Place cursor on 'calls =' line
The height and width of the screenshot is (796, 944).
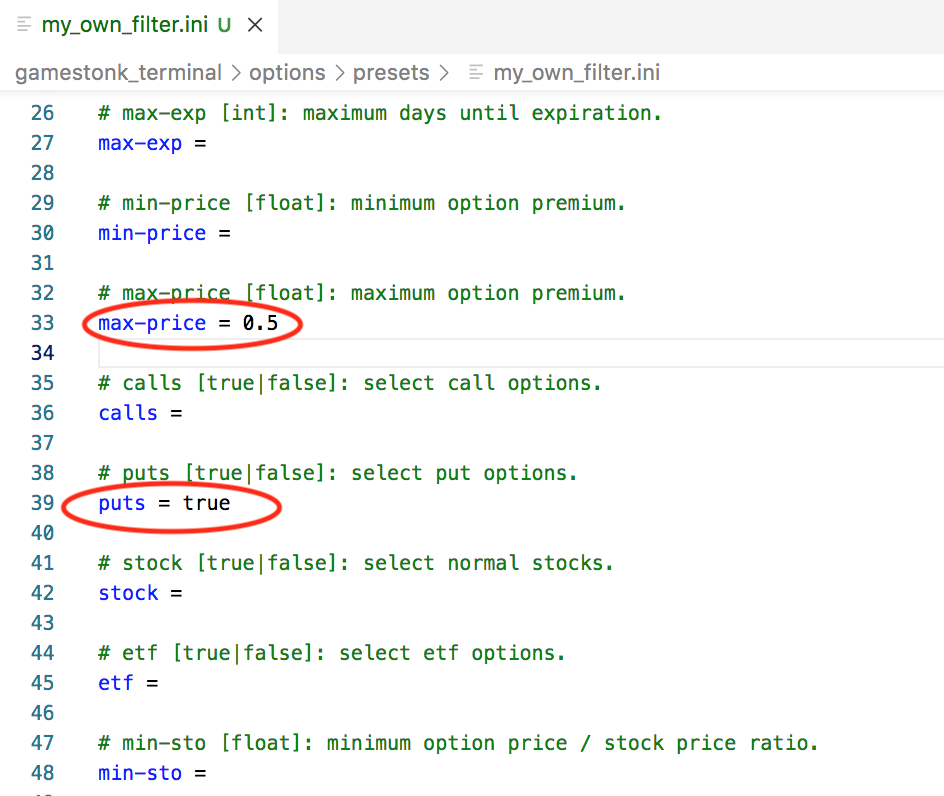[140, 414]
